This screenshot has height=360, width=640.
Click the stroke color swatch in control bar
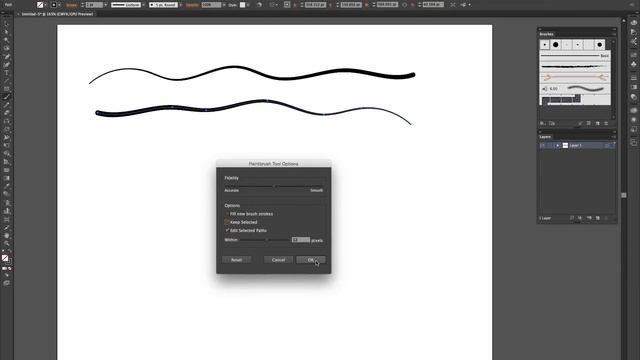pyautogui.click(x=53, y=5)
